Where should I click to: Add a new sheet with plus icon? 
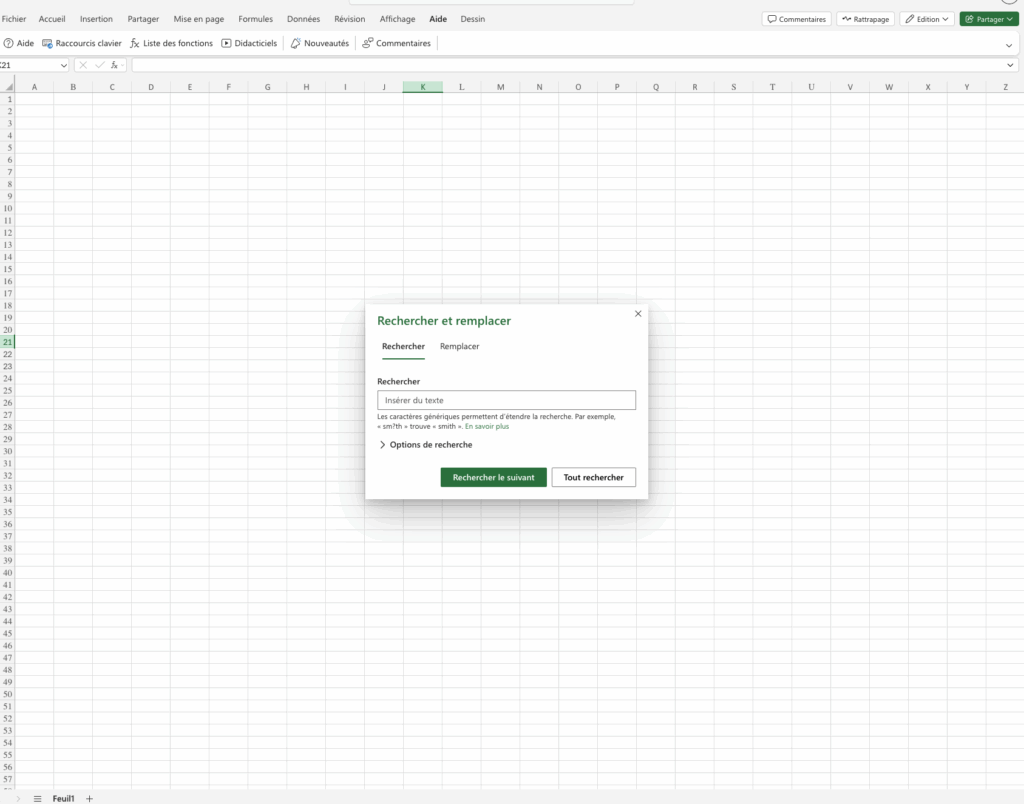tap(89, 798)
